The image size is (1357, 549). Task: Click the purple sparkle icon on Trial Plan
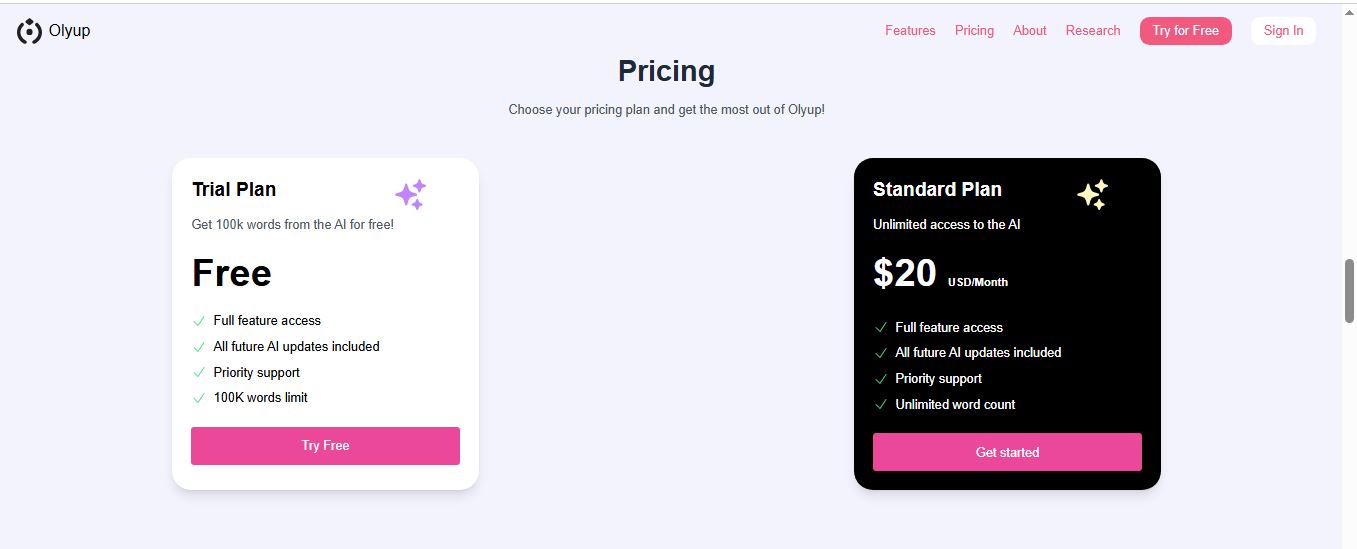[410, 194]
